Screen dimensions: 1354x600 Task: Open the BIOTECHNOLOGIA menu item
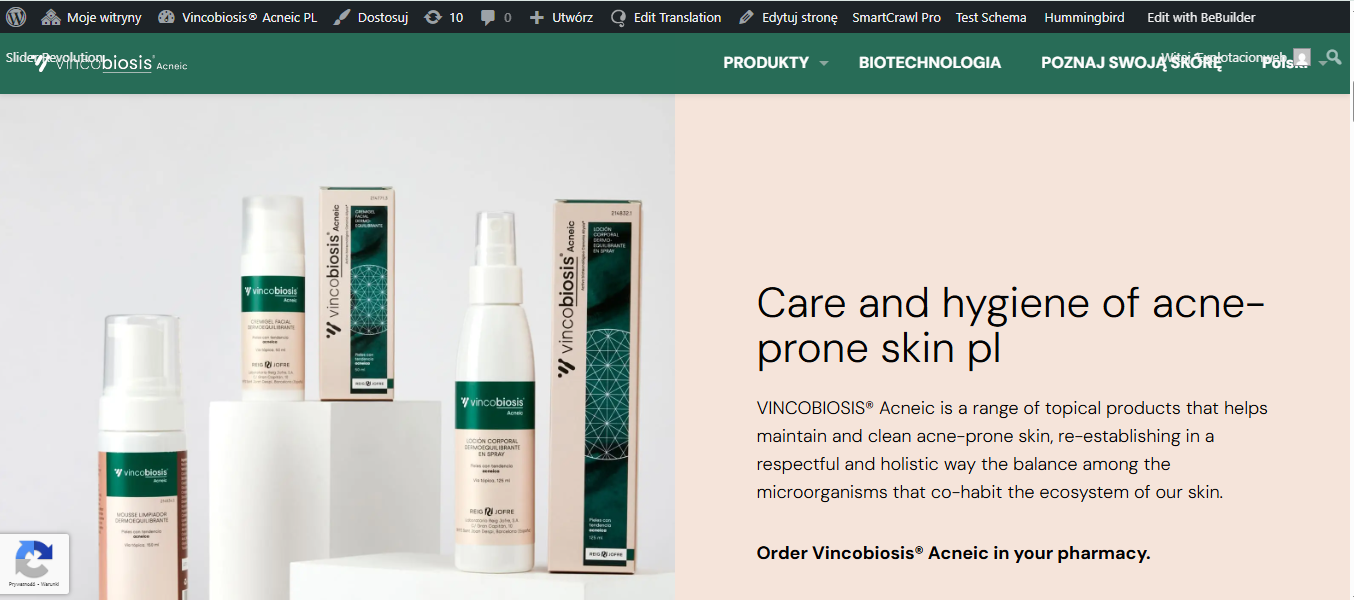pyautogui.click(x=930, y=62)
